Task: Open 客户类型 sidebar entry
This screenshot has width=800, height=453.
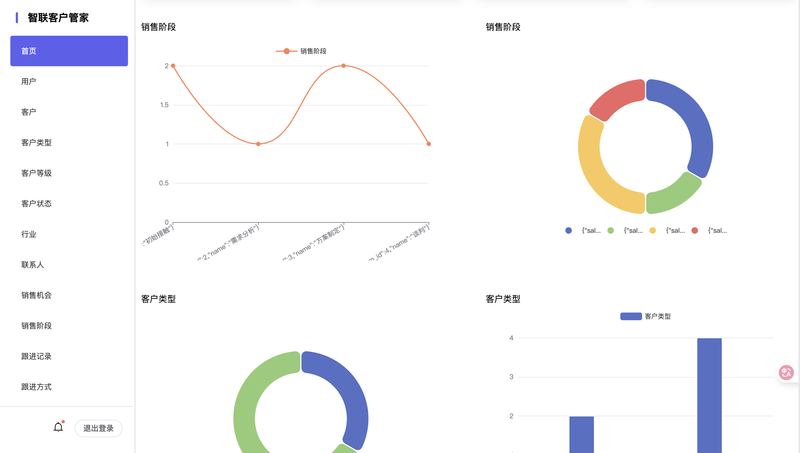Action: [69, 143]
